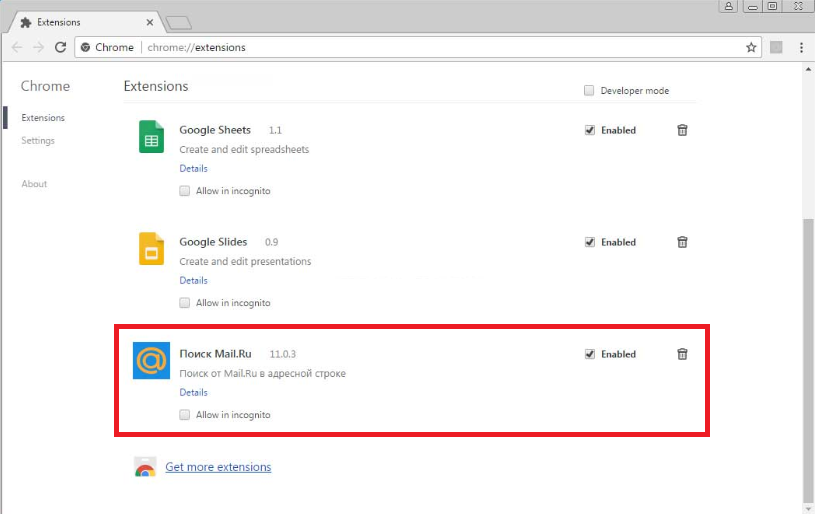Open a new tab with the blank tab button
The height and width of the screenshot is (514, 815).
click(178, 23)
